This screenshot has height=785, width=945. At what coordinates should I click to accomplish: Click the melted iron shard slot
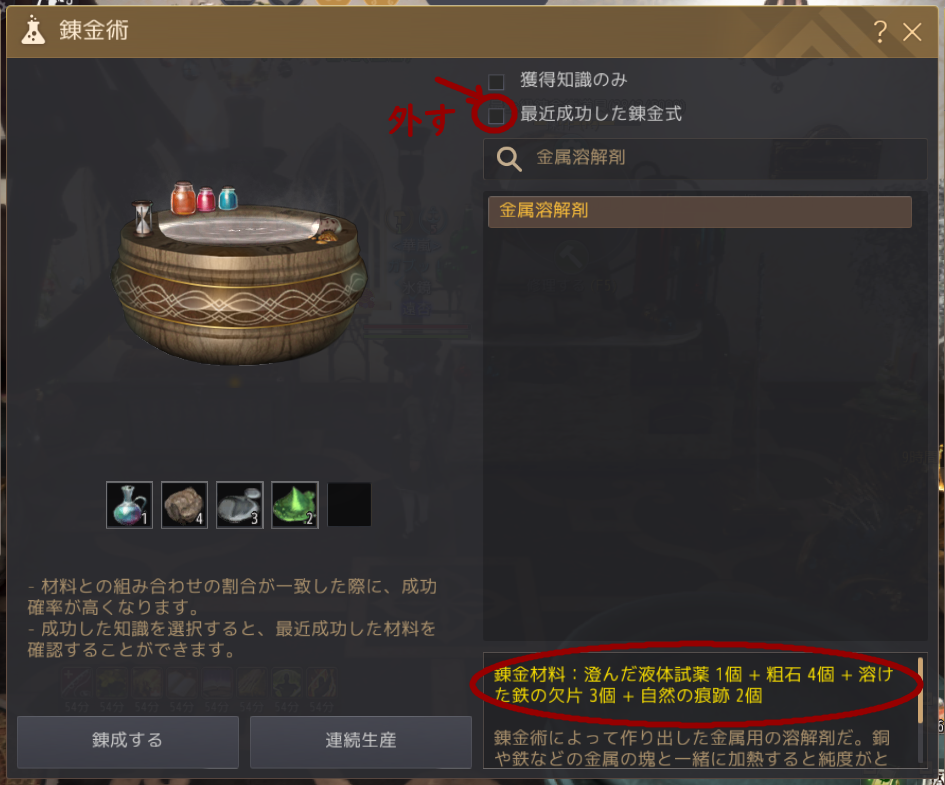click(x=240, y=505)
